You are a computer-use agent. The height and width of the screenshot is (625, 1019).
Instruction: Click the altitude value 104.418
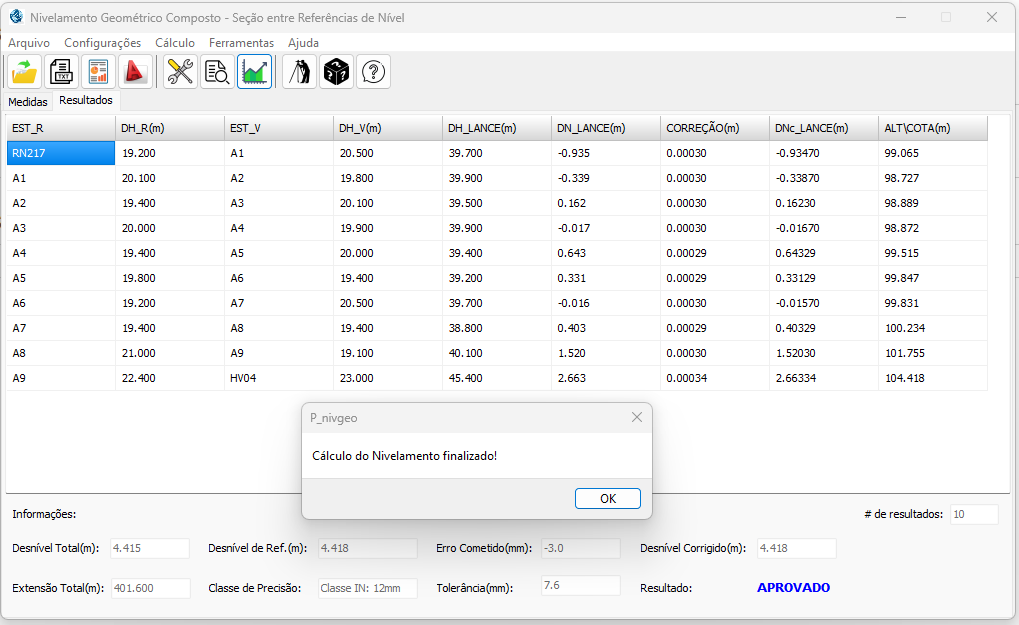click(933, 378)
